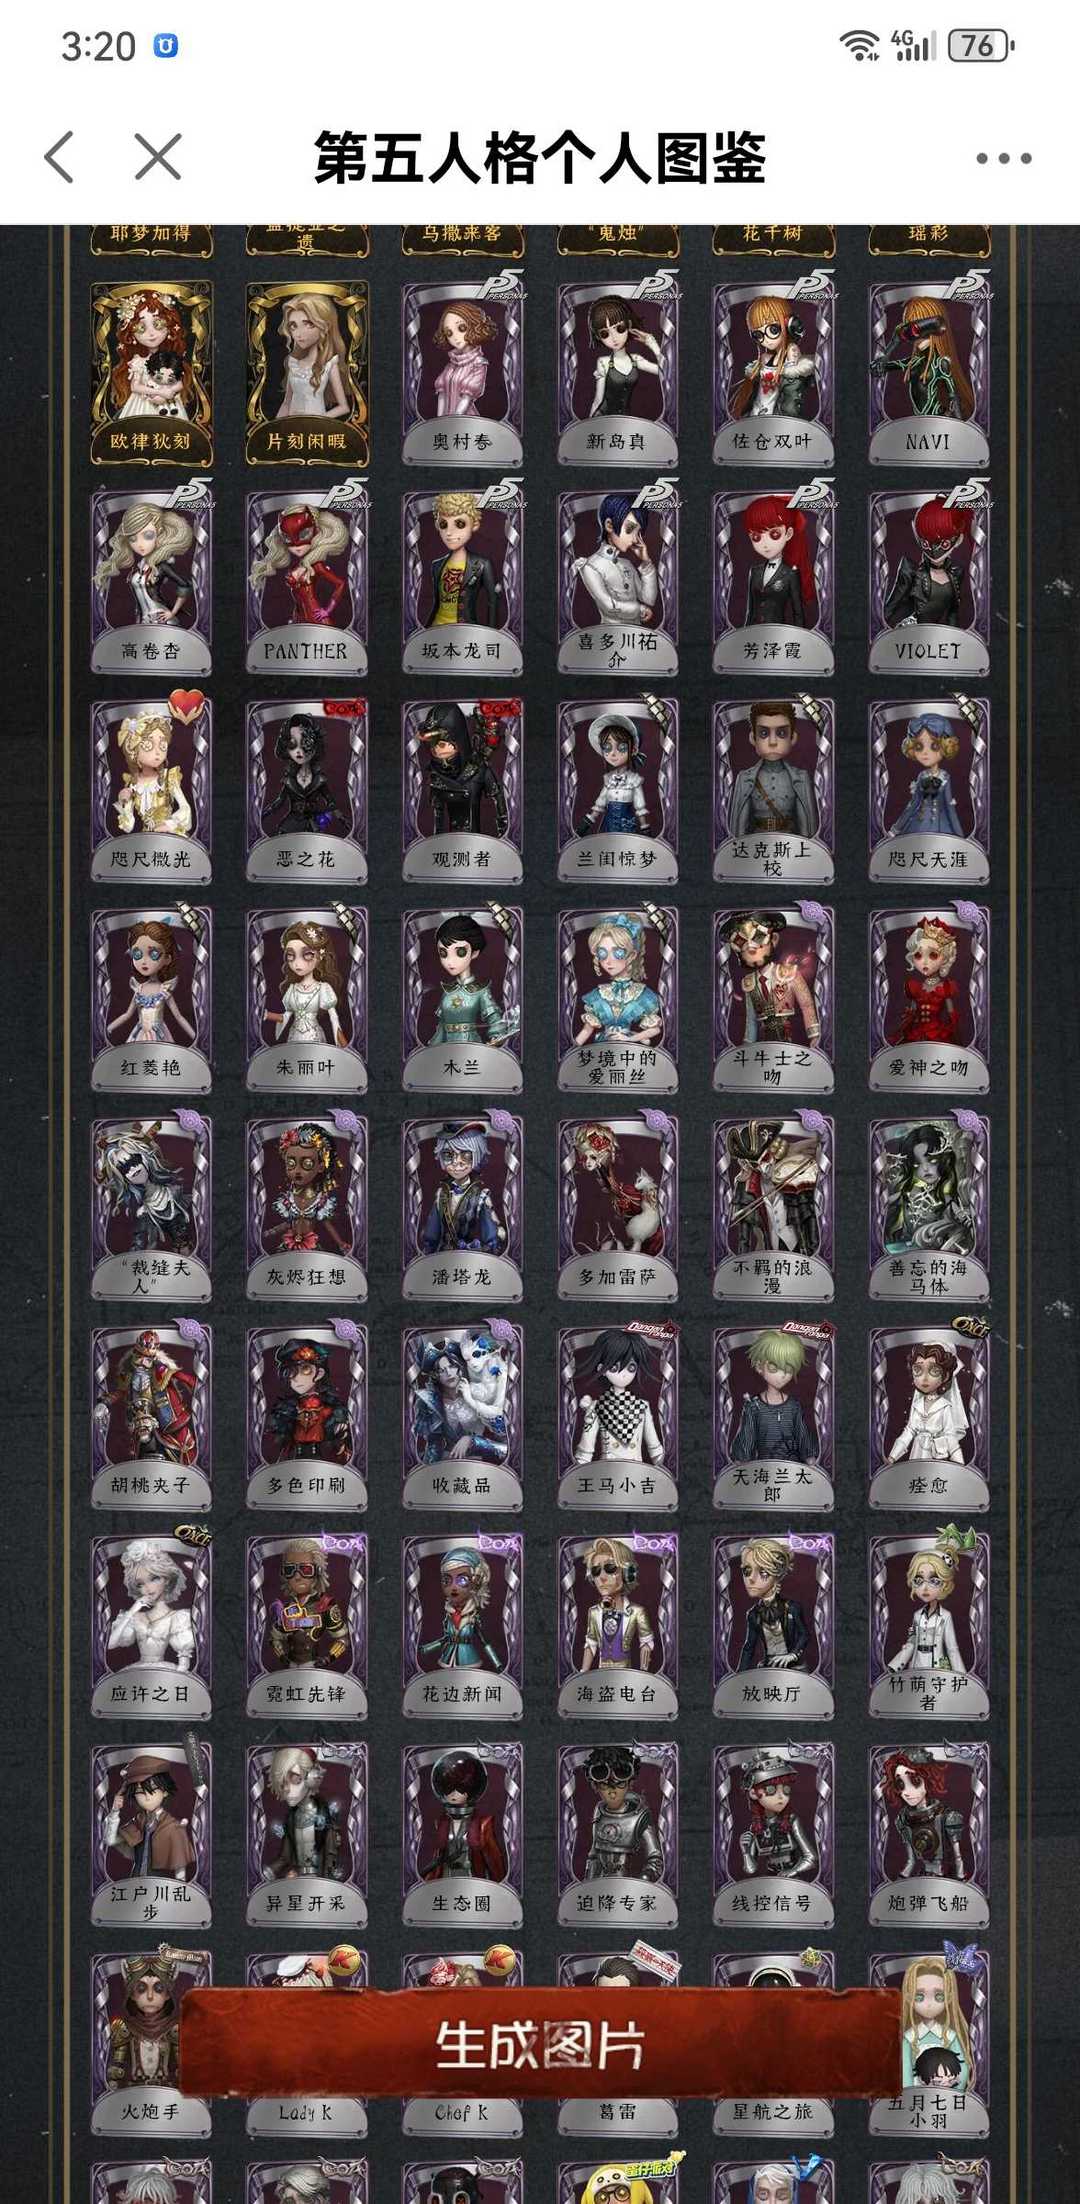Tap the 生成图片 button
The image size is (1080, 2204).
point(540,2044)
